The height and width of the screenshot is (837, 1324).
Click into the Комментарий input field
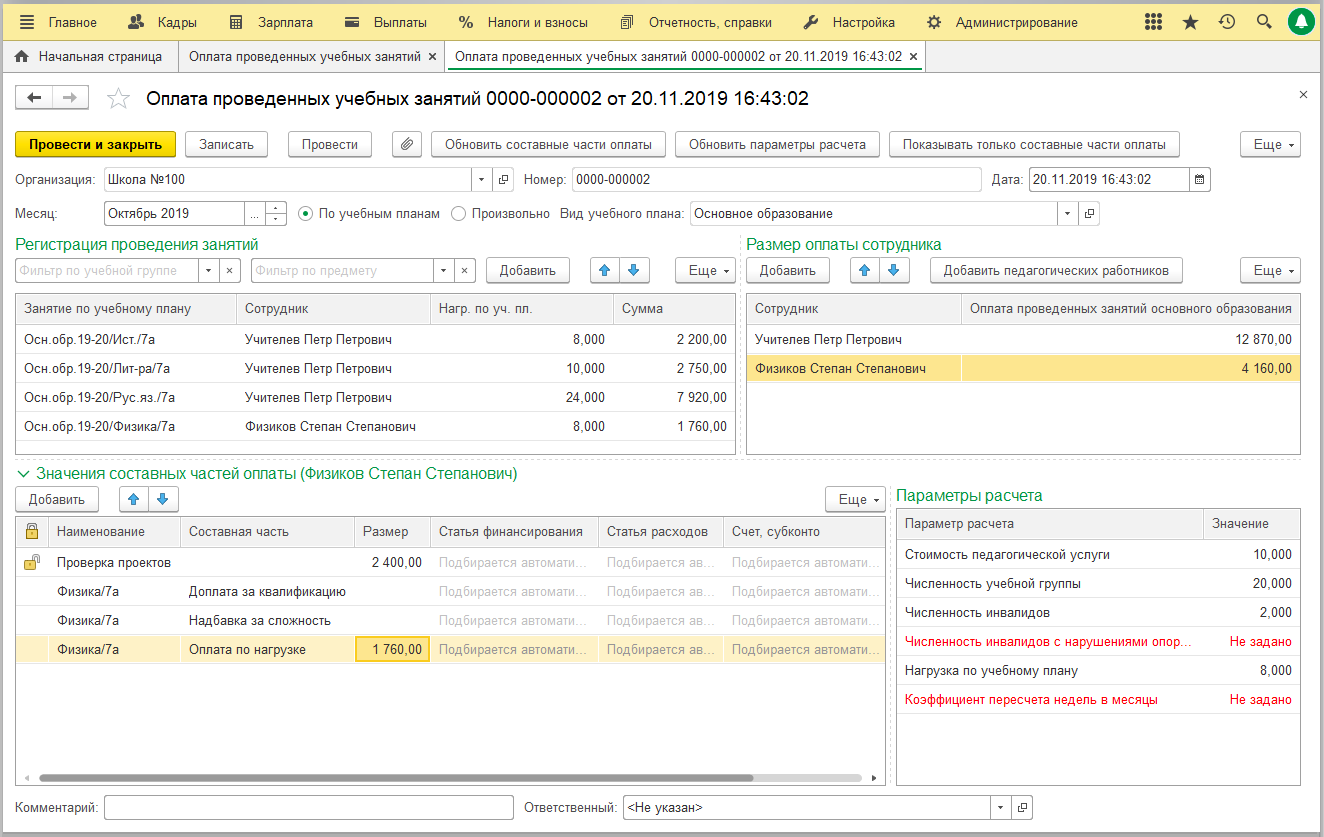[x=308, y=807]
